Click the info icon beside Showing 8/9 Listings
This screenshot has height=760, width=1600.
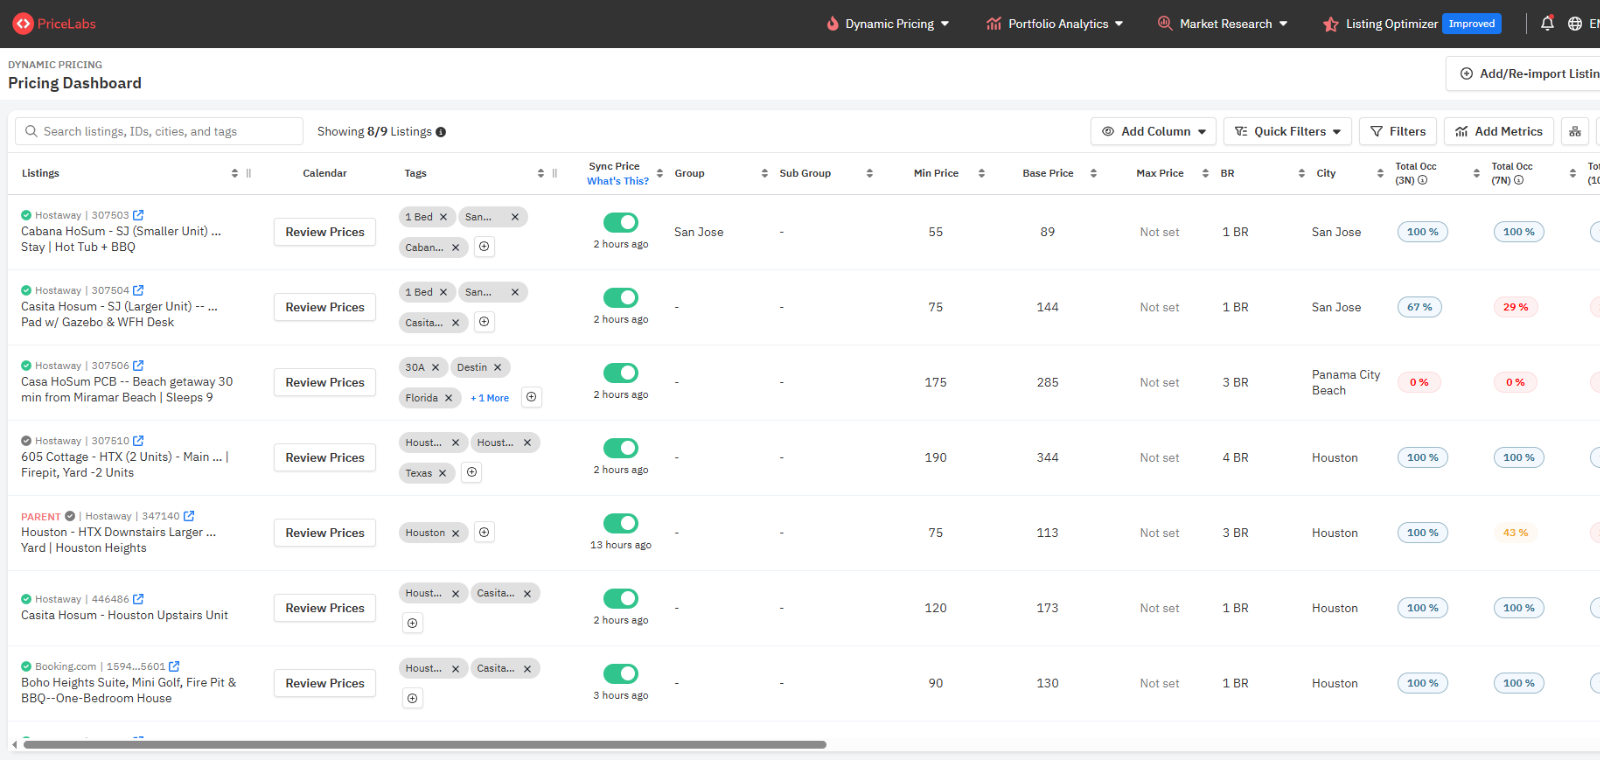(441, 132)
